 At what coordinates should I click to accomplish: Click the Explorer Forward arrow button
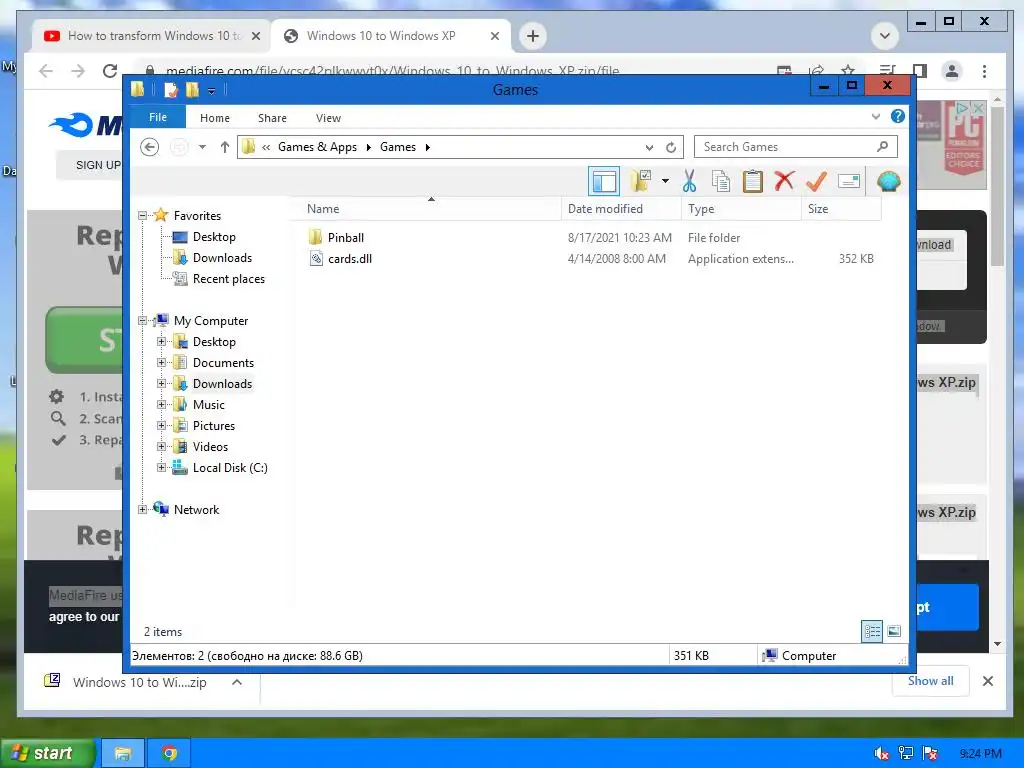click(x=178, y=147)
